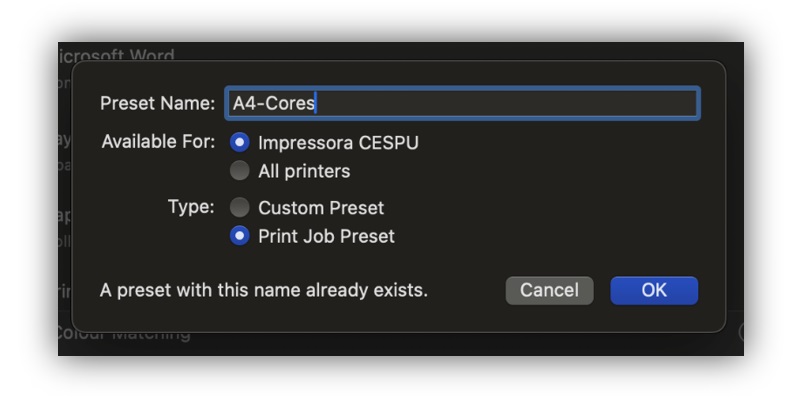Viewport: 796px width, 413px height.
Task: Click the Colour Matching section behind the dialog
Action: pos(124,335)
